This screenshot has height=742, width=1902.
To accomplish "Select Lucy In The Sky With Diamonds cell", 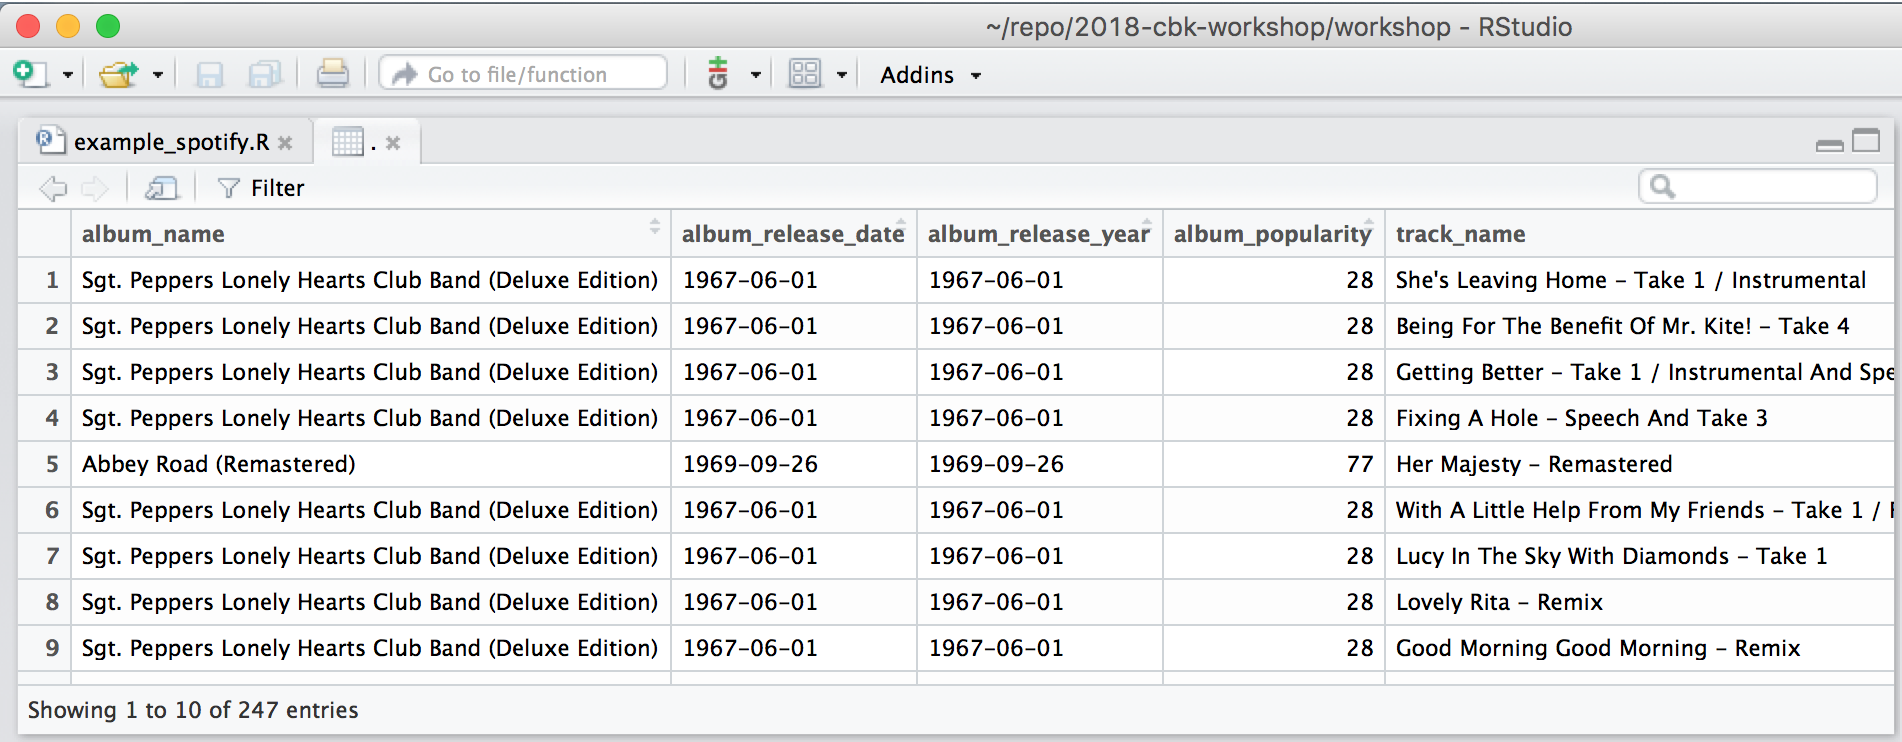I will click(x=1638, y=556).
